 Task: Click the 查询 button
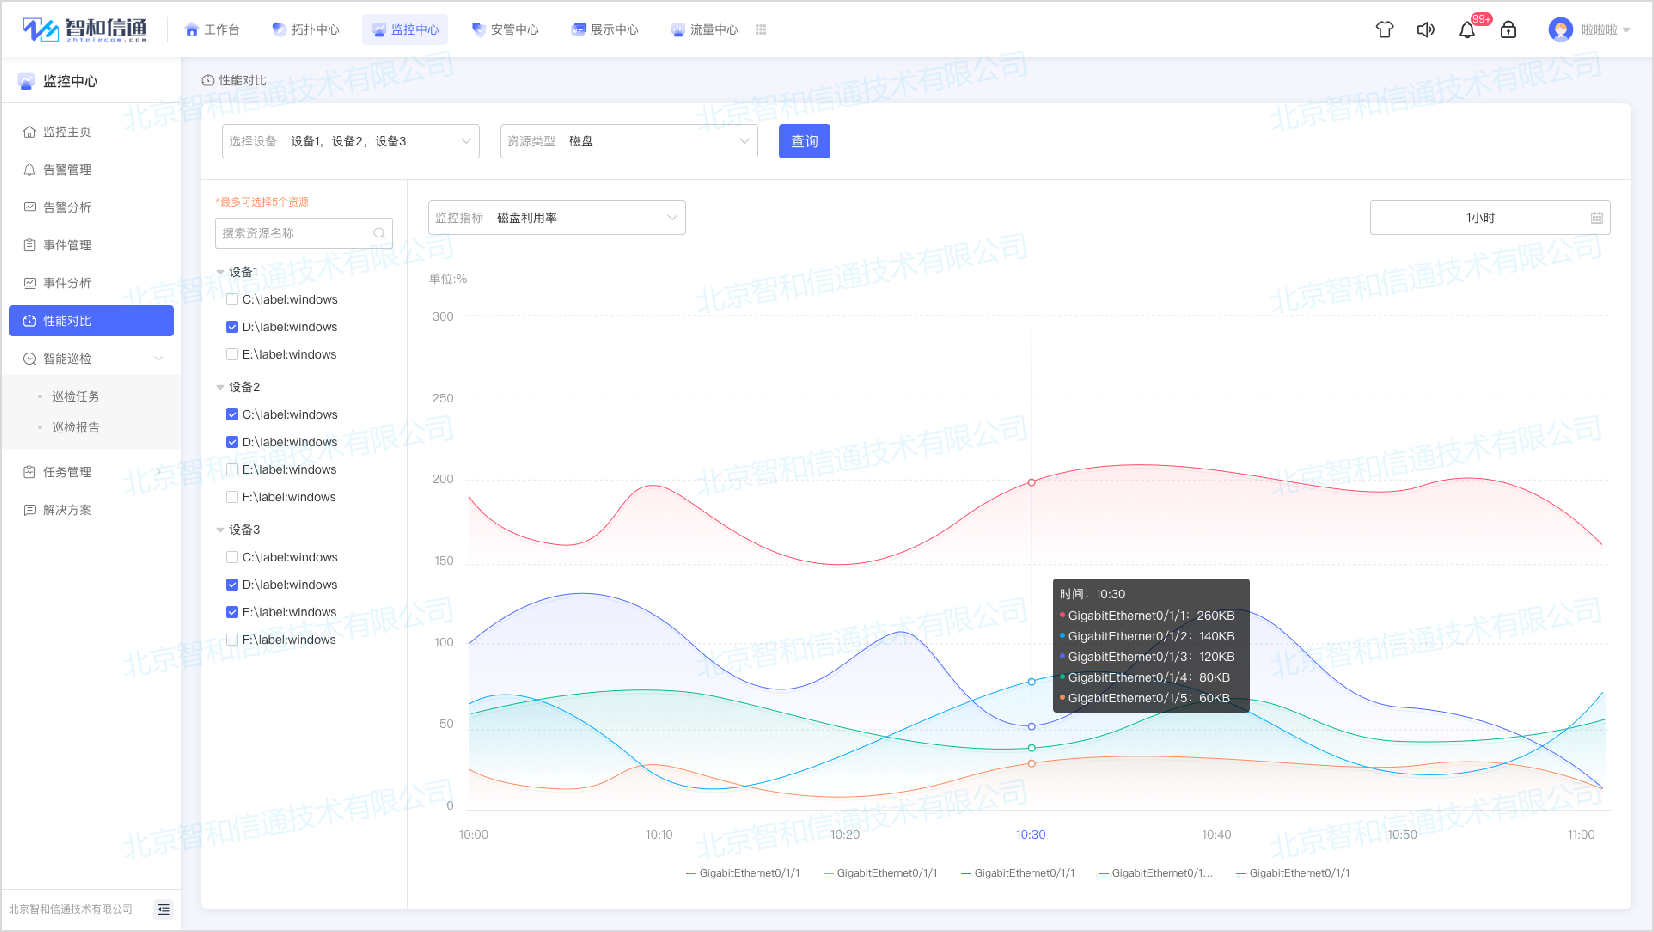click(x=804, y=141)
